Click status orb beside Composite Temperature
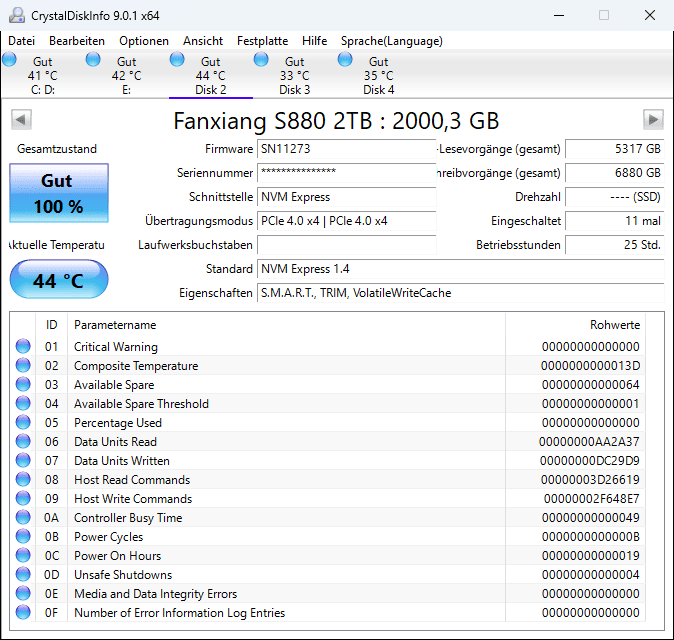 pyautogui.click(x=23, y=365)
